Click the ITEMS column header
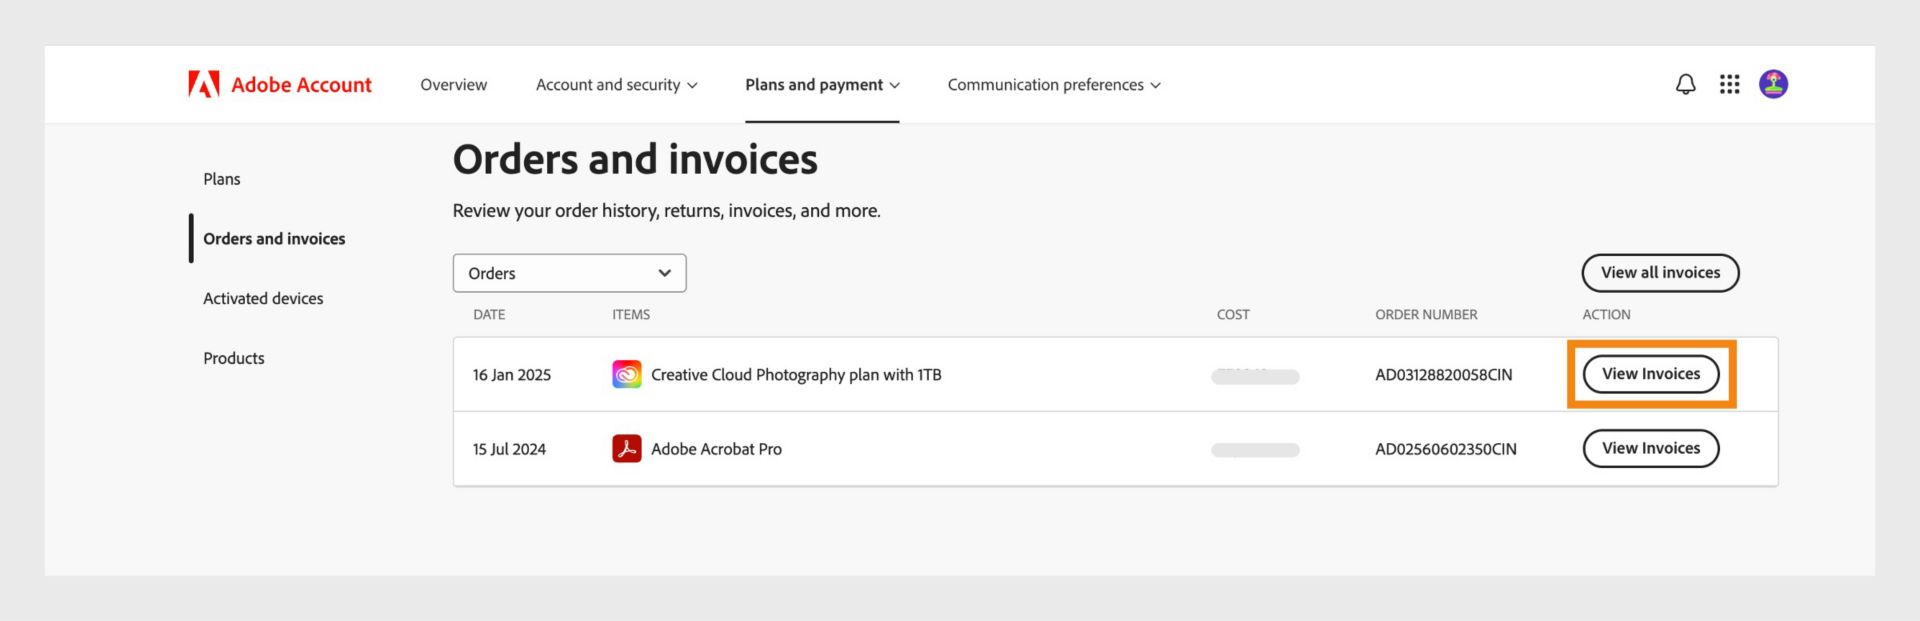This screenshot has width=1920, height=621. point(631,314)
